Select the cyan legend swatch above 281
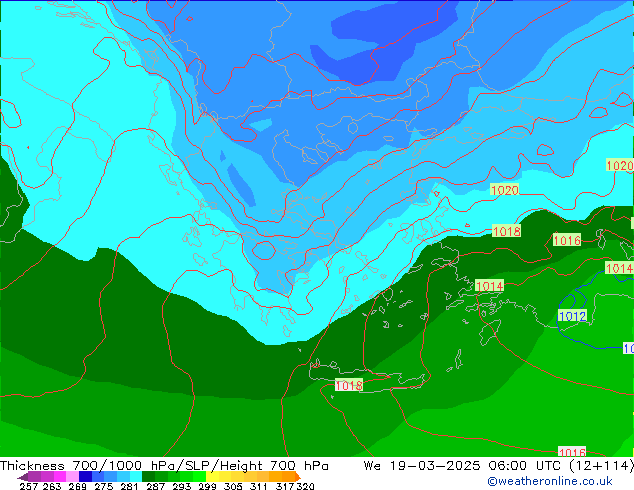 point(136,476)
